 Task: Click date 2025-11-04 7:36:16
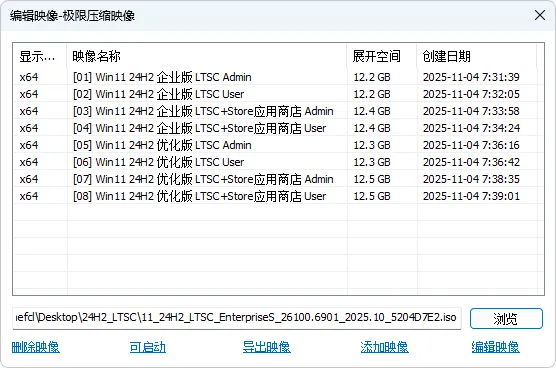pos(471,145)
